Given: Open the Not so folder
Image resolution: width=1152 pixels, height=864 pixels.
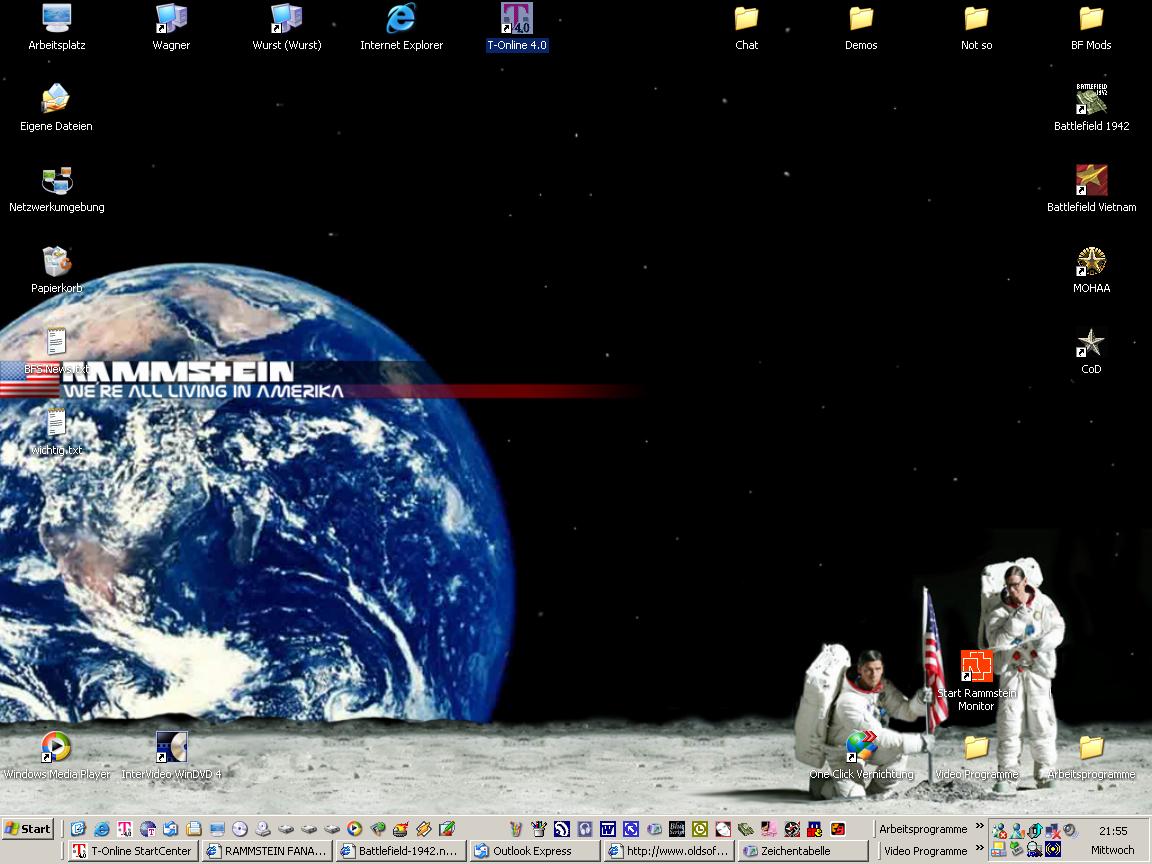Looking at the screenshot, I should pos(976,27).
